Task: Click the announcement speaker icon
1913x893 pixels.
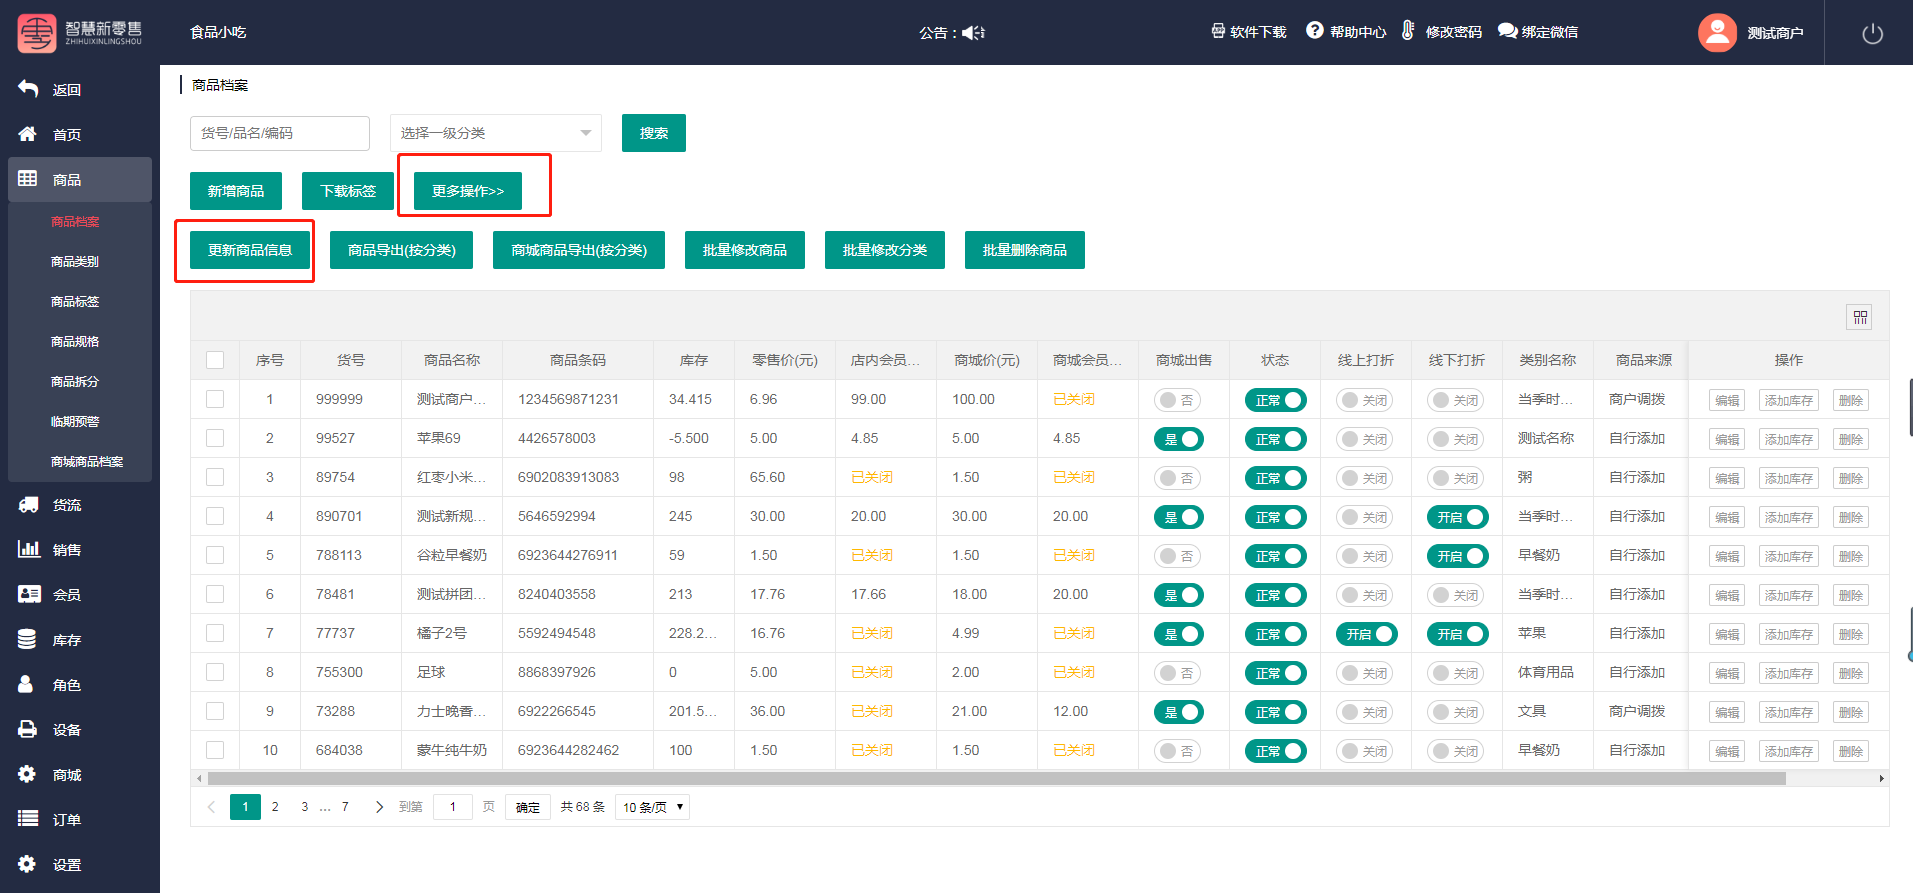Action: pyautogui.click(x=973, y=33)
